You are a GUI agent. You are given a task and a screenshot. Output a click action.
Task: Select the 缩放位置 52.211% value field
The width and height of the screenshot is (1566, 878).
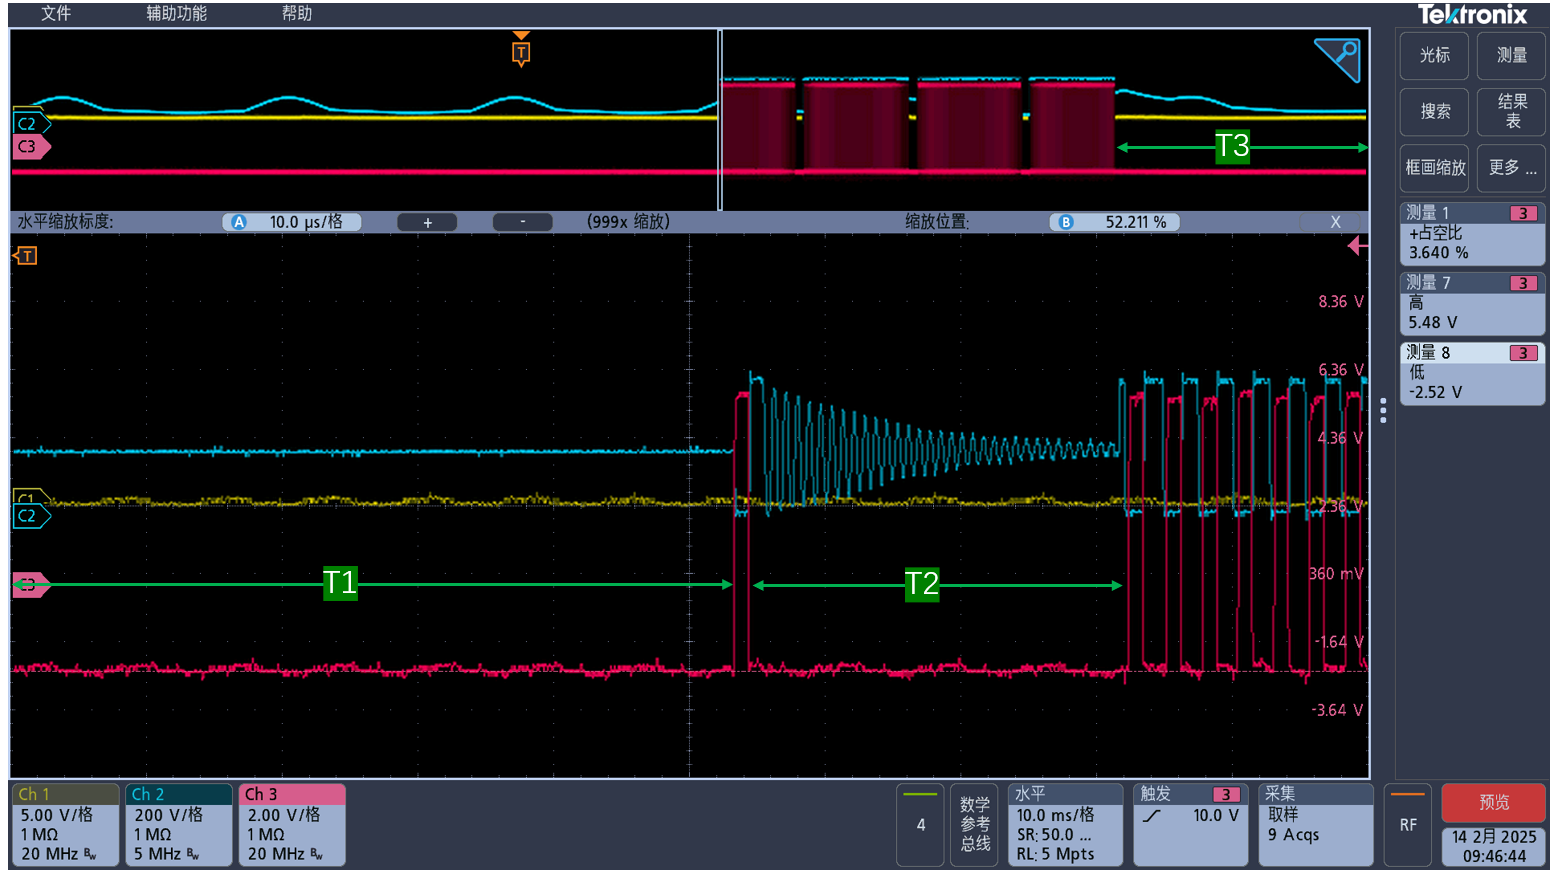click(1115, 221)
